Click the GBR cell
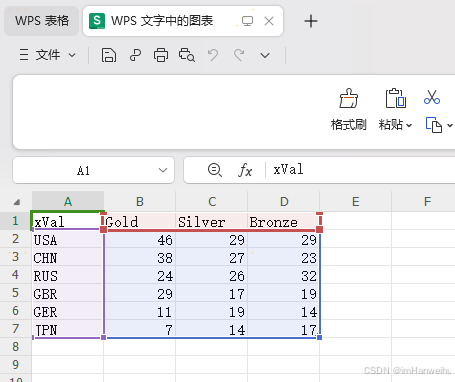The image size is (455, 382). tap(68, 294)
